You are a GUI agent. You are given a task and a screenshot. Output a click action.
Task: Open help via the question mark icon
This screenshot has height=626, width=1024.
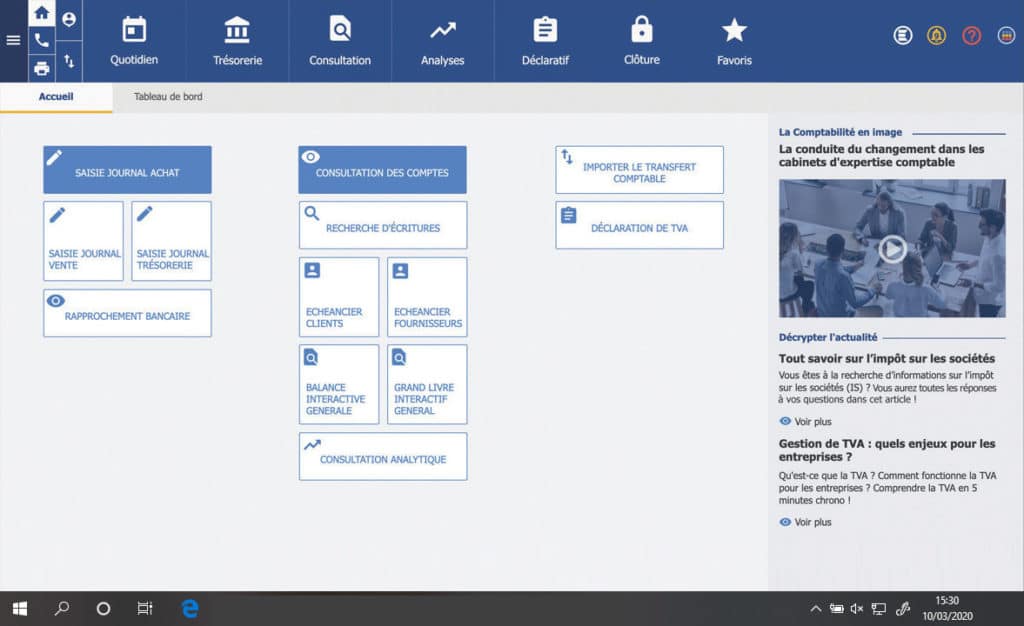(970, 36)
